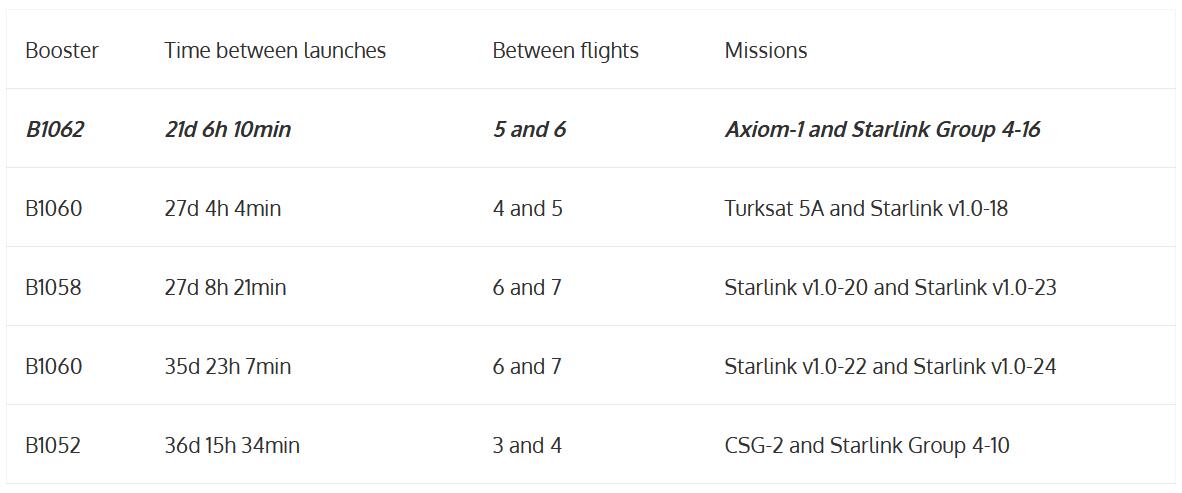Select the Starlink v1.0-22 and v1.0-24 mission cell
Viewport: 1182px width, 493px height.
(x=890, y=366)
